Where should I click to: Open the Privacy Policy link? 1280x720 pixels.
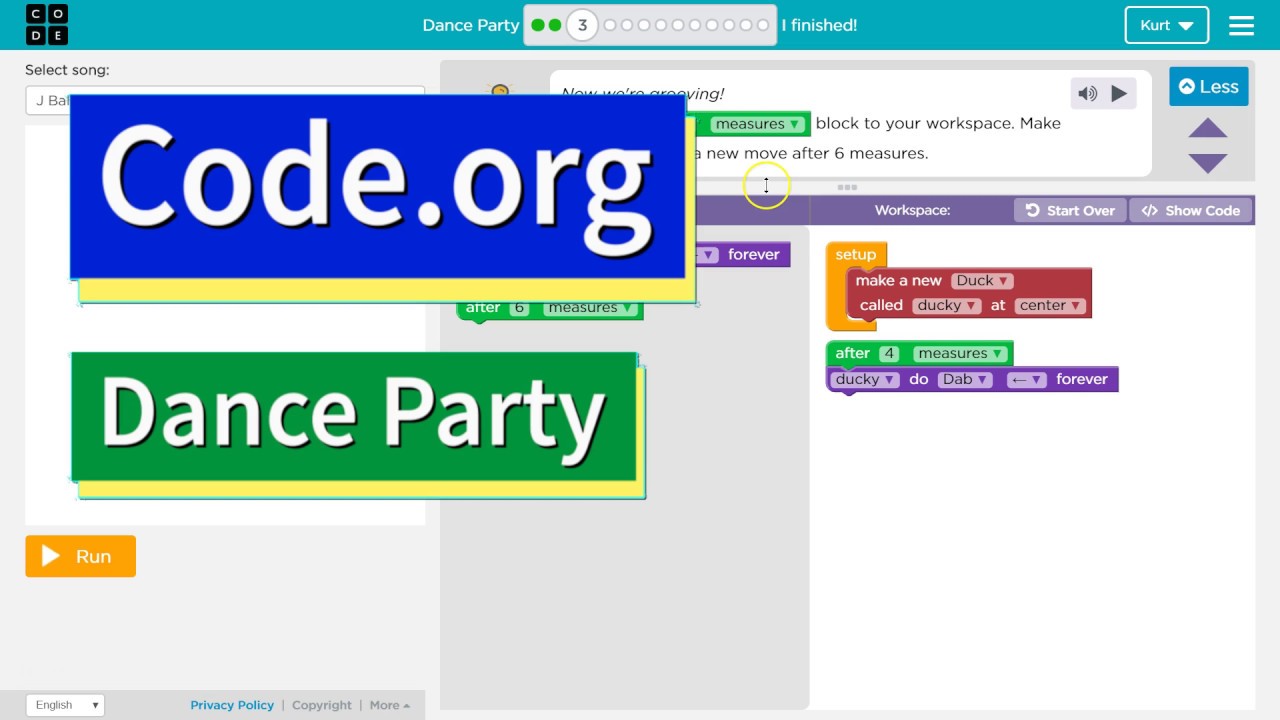coord(232,705)
